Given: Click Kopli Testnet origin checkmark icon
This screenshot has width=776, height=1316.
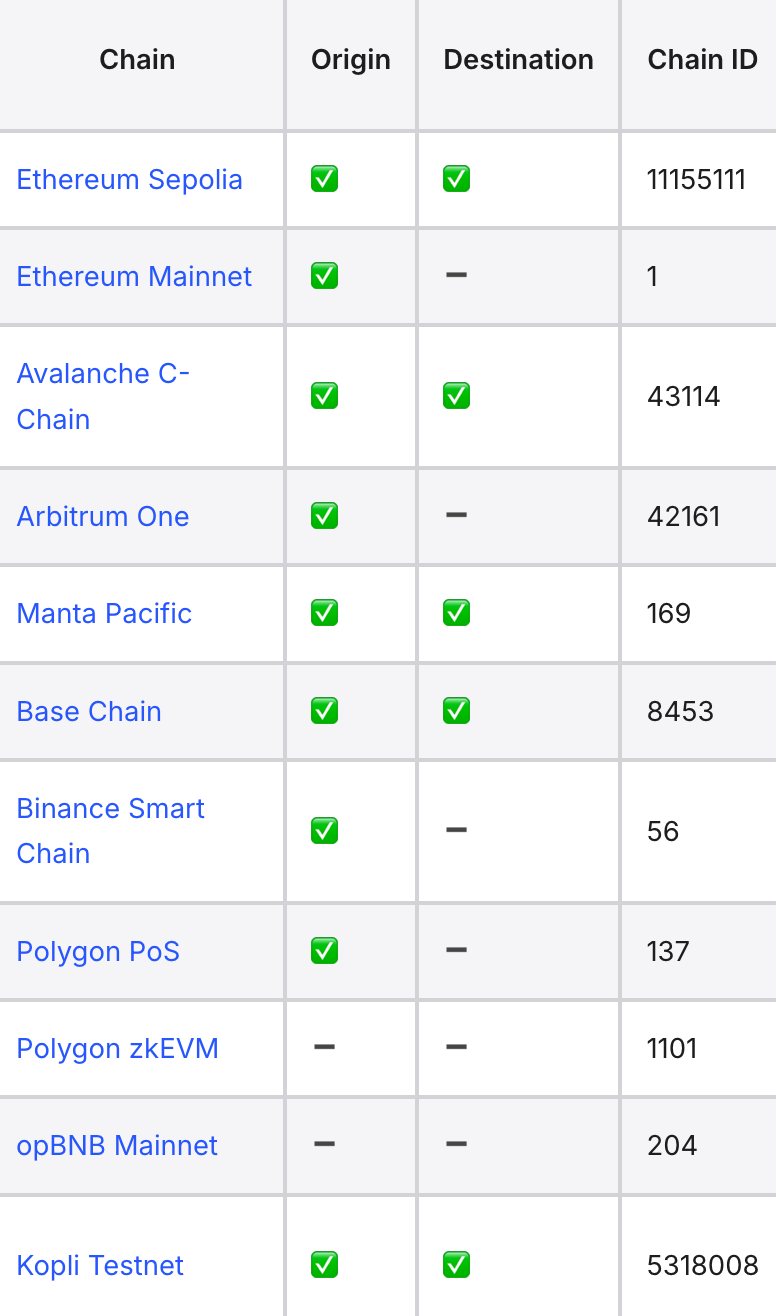Looking at the screenshot, I should (x=324, y=1264).
